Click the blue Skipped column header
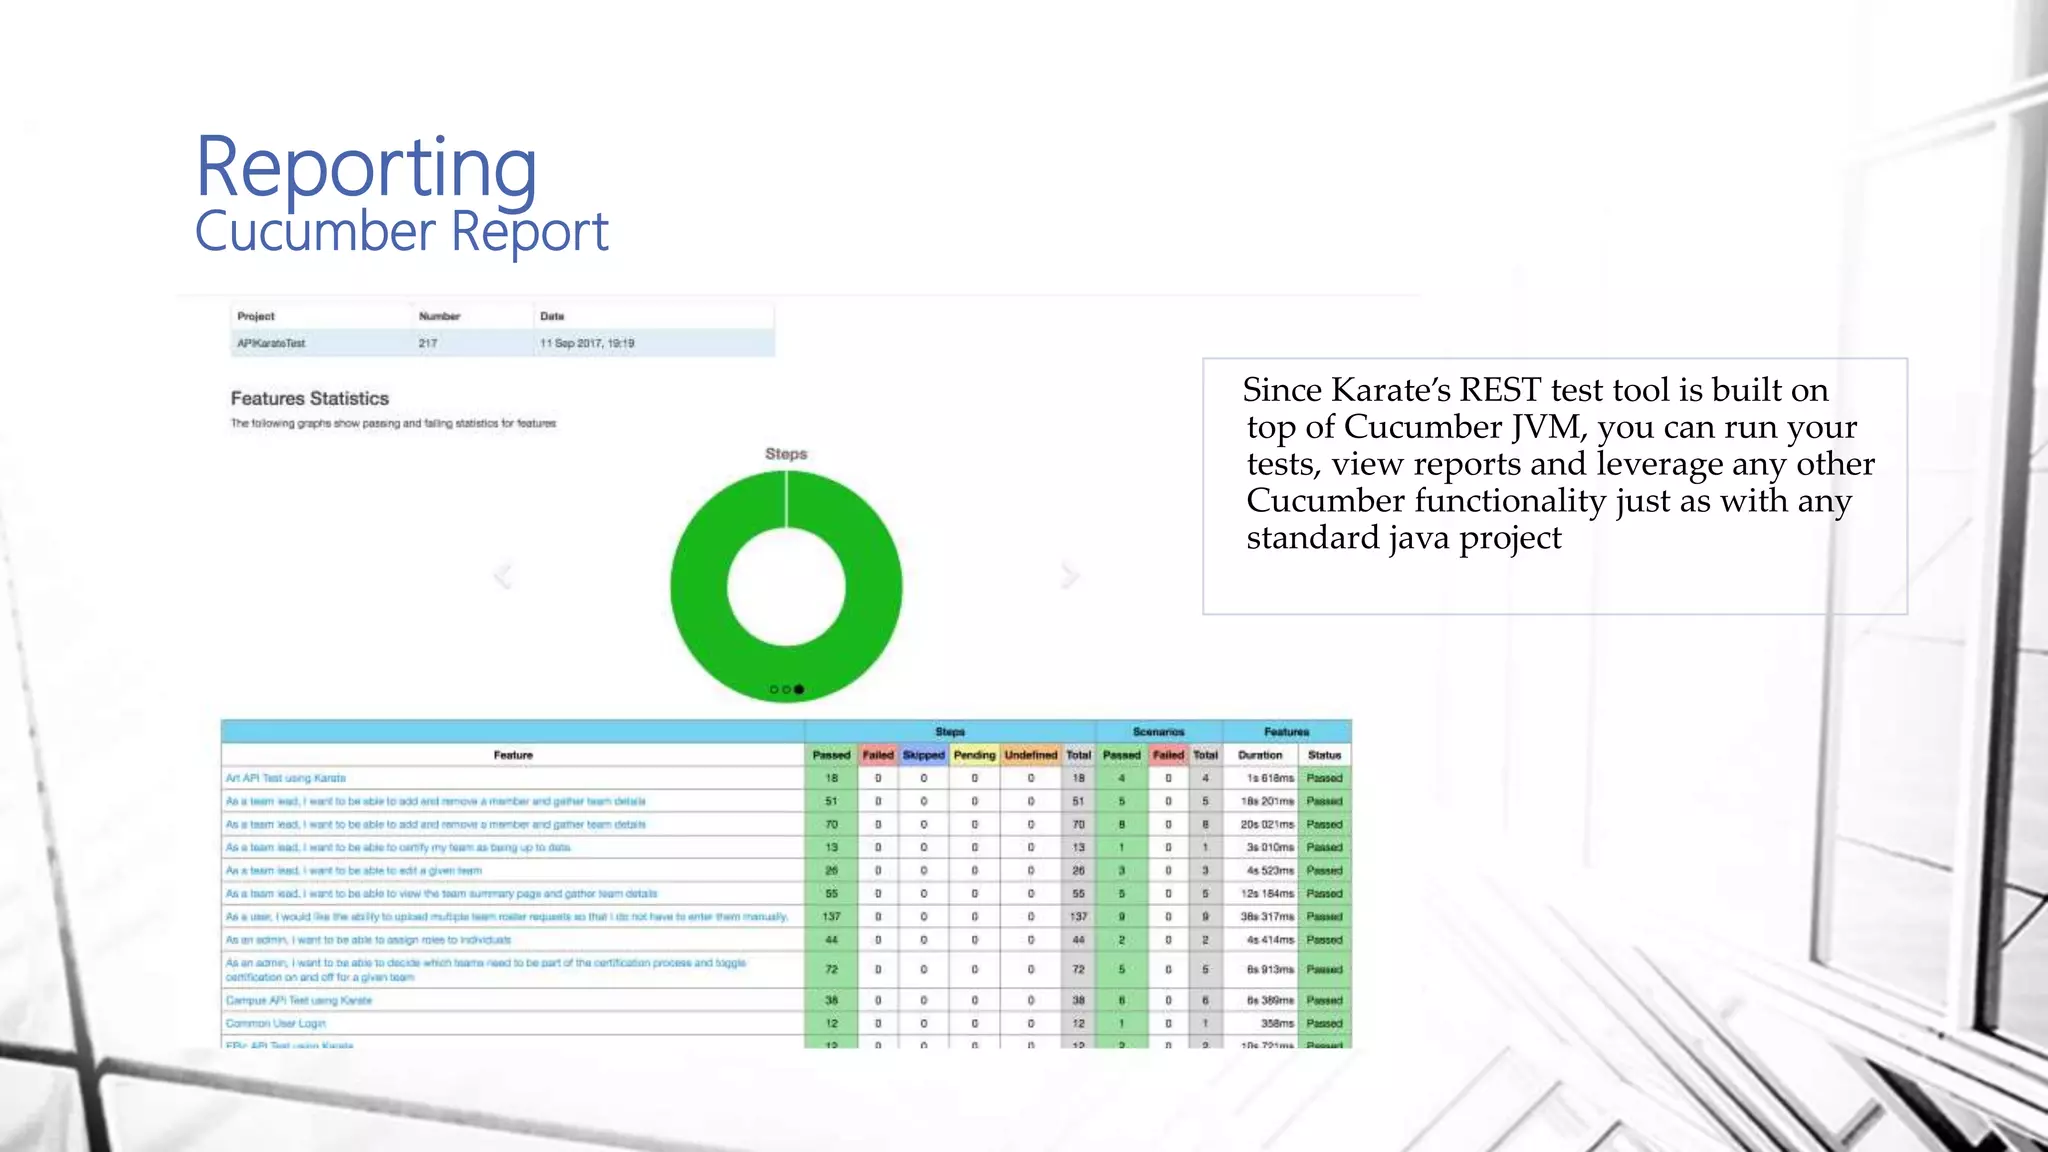Viewport: 2048px width, 1152px height. [x=923, y=755]
